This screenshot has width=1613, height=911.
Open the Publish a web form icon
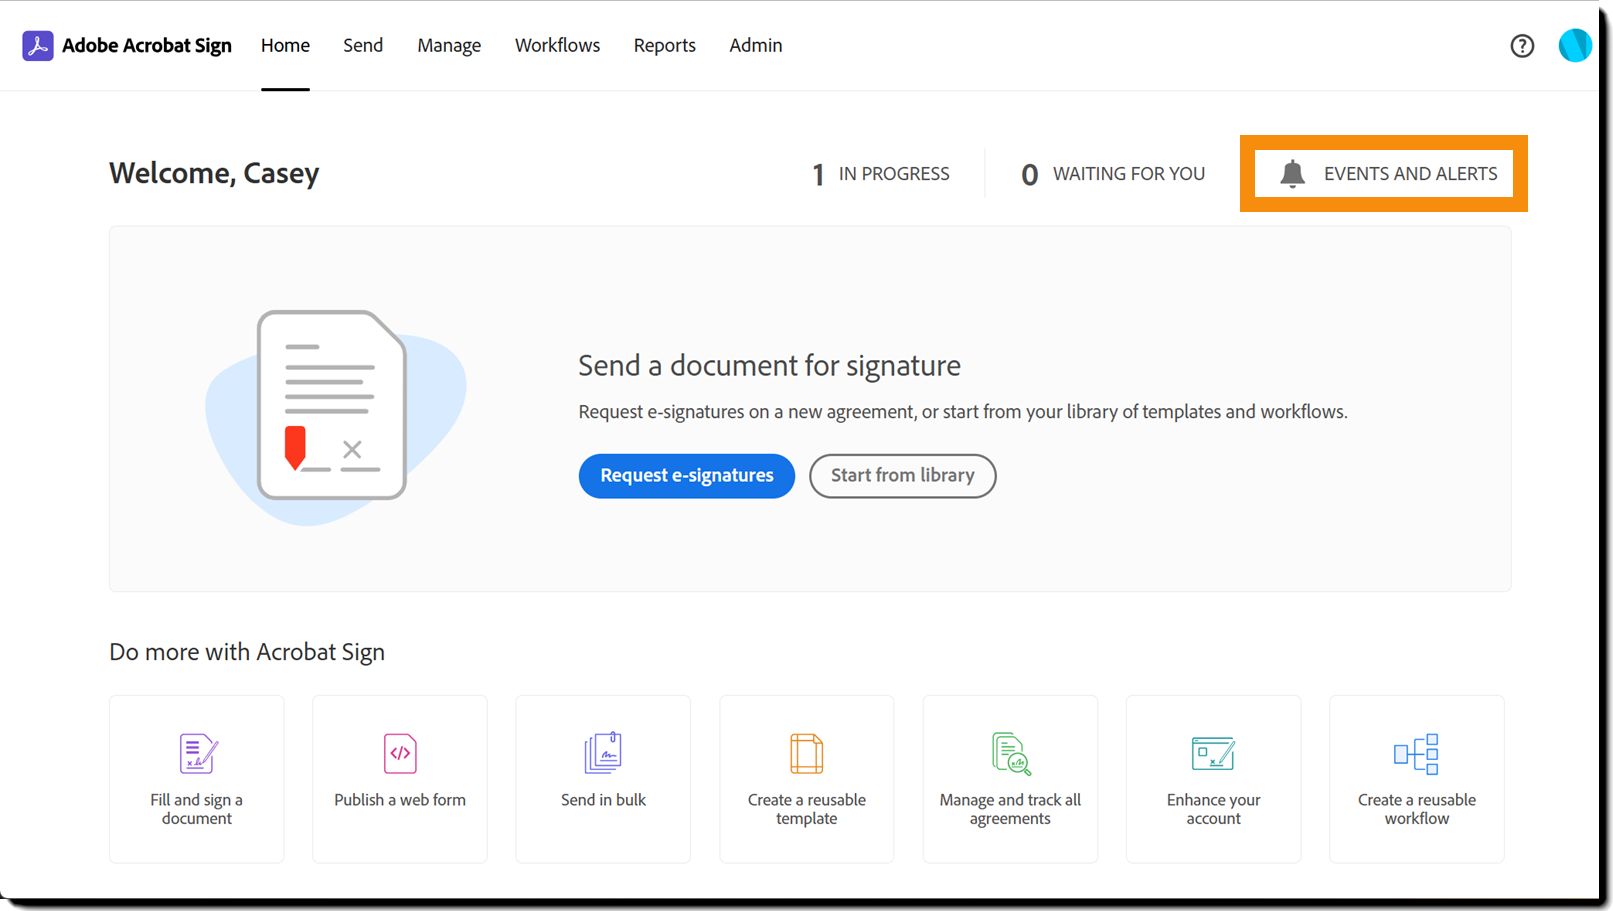point(400,754)
